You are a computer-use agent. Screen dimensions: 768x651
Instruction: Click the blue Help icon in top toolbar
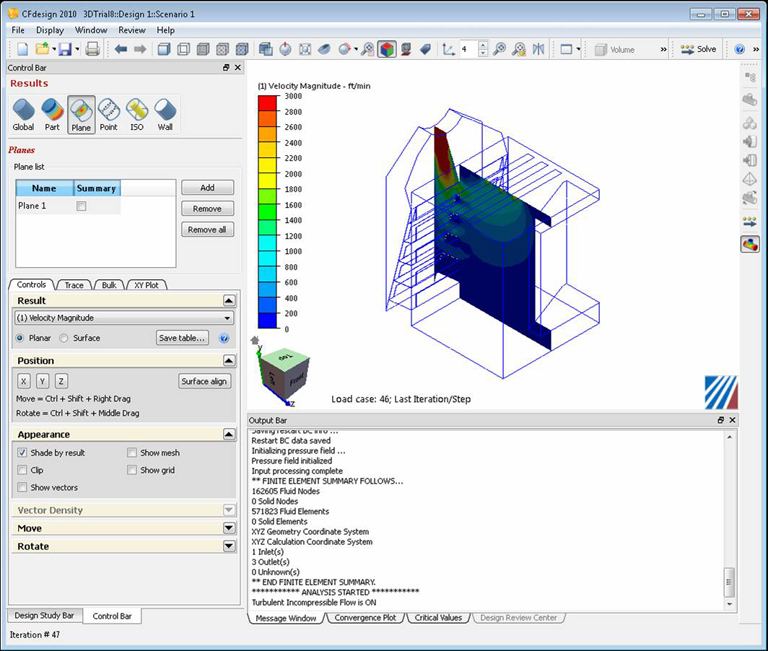[x=740, y=49]
